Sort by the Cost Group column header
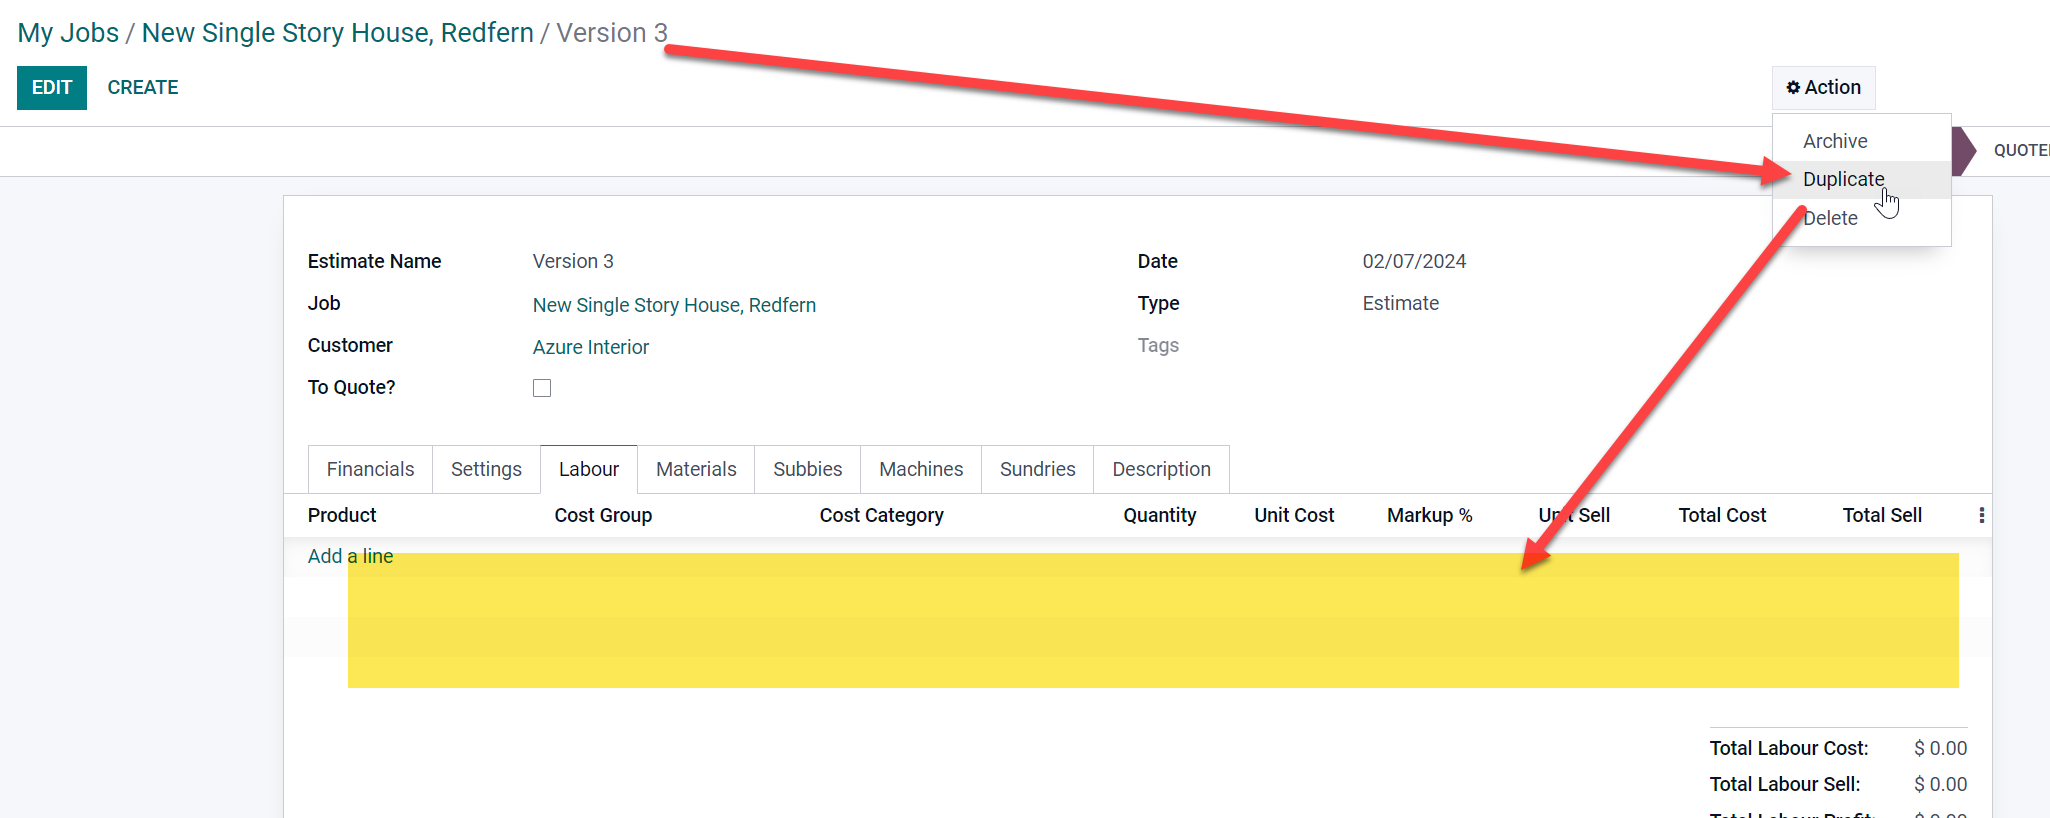The image size is (2050, 818). (x=603, y=515)
